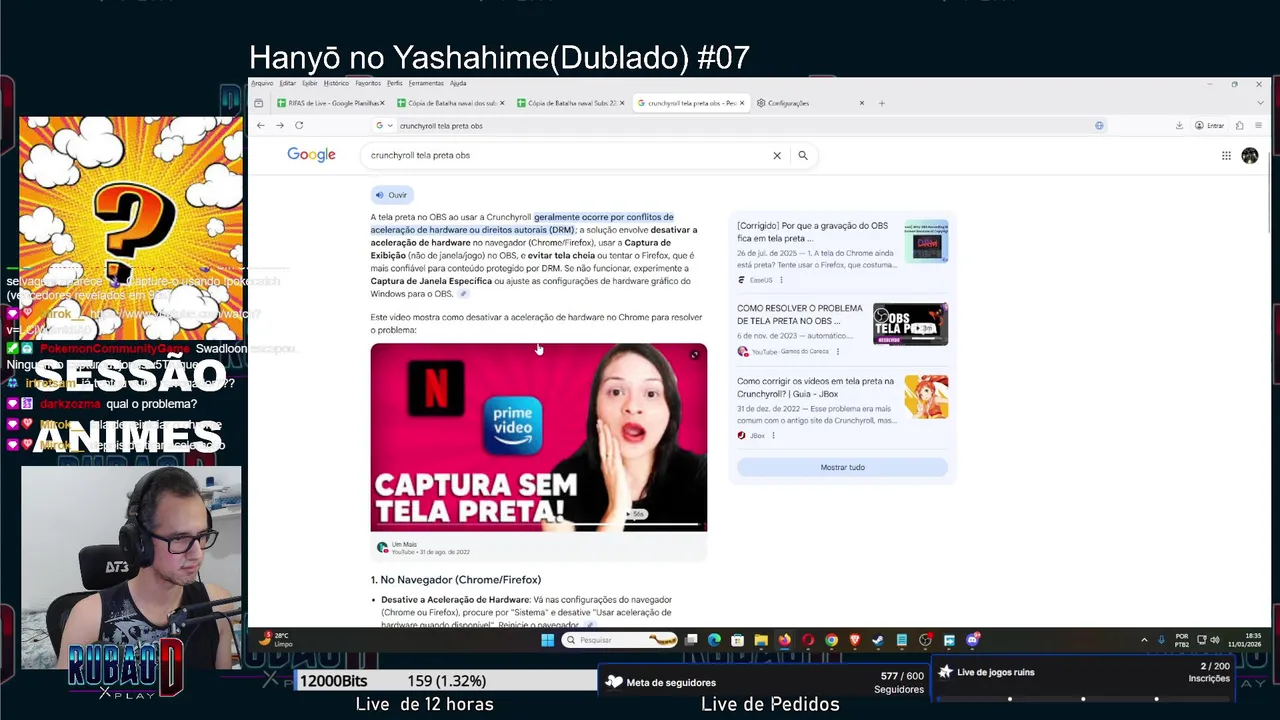Open the search engine dropdown in address bar

click(383, 125)
